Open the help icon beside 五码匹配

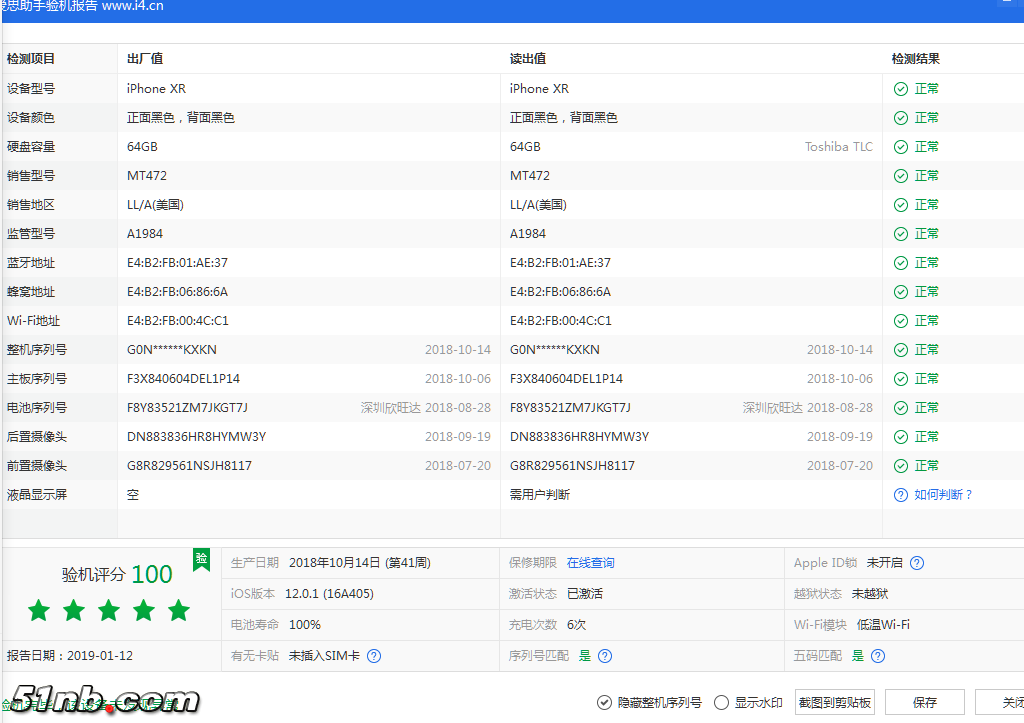pos(877,656)
